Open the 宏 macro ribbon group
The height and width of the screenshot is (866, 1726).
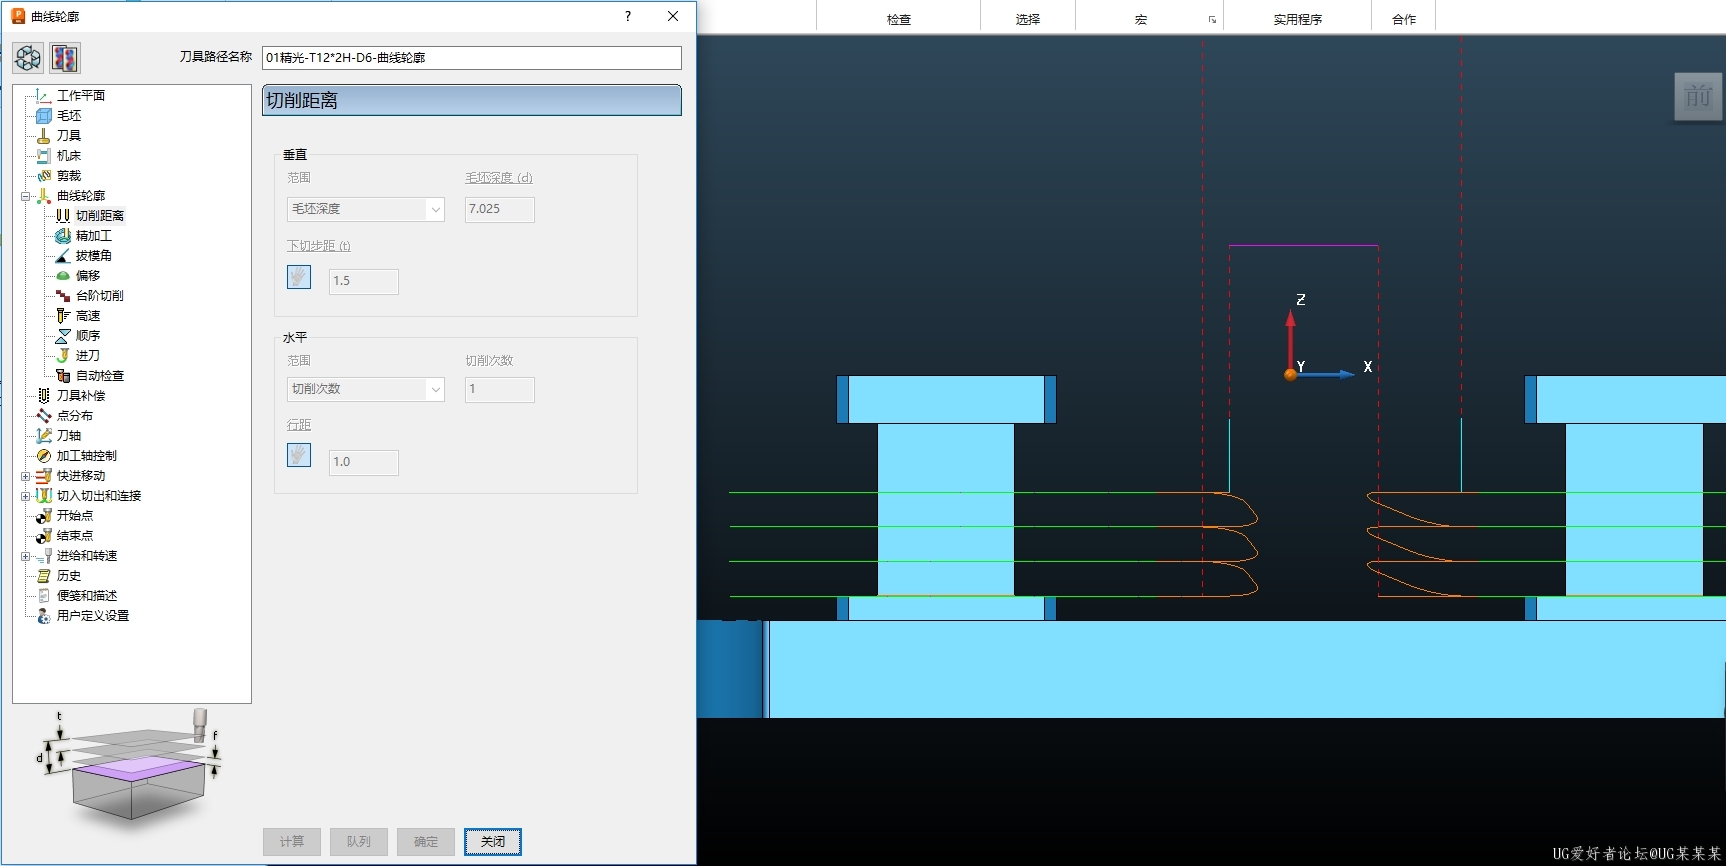1141,19
